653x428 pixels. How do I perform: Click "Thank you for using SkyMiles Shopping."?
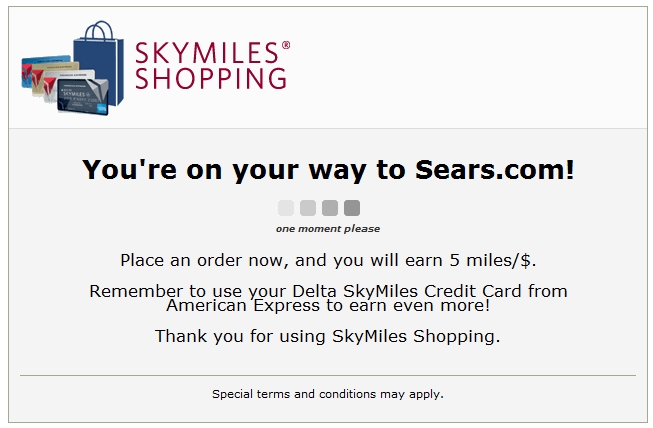click(328, 336)
